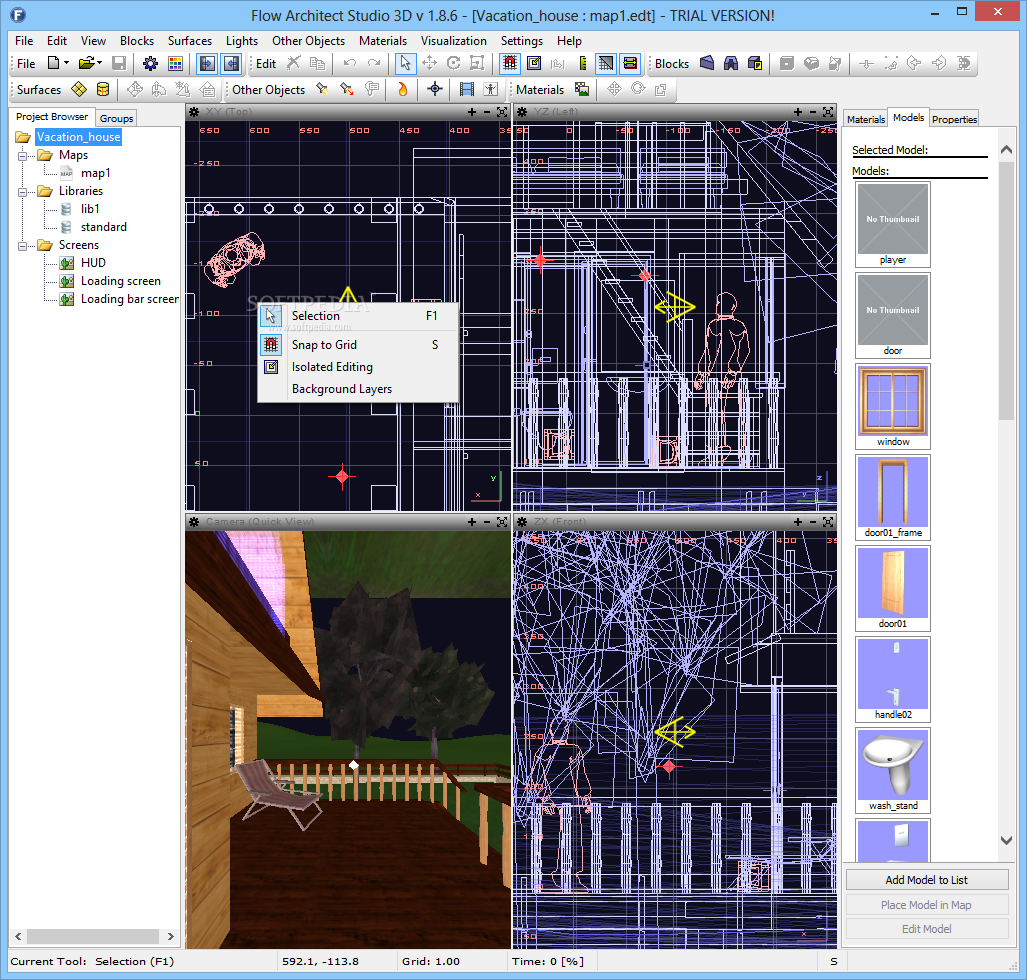This screenshot has height=980, width=1027.
Task: Switch to the Materials tab
Action: pyautogui.click(x=865, y=119)
